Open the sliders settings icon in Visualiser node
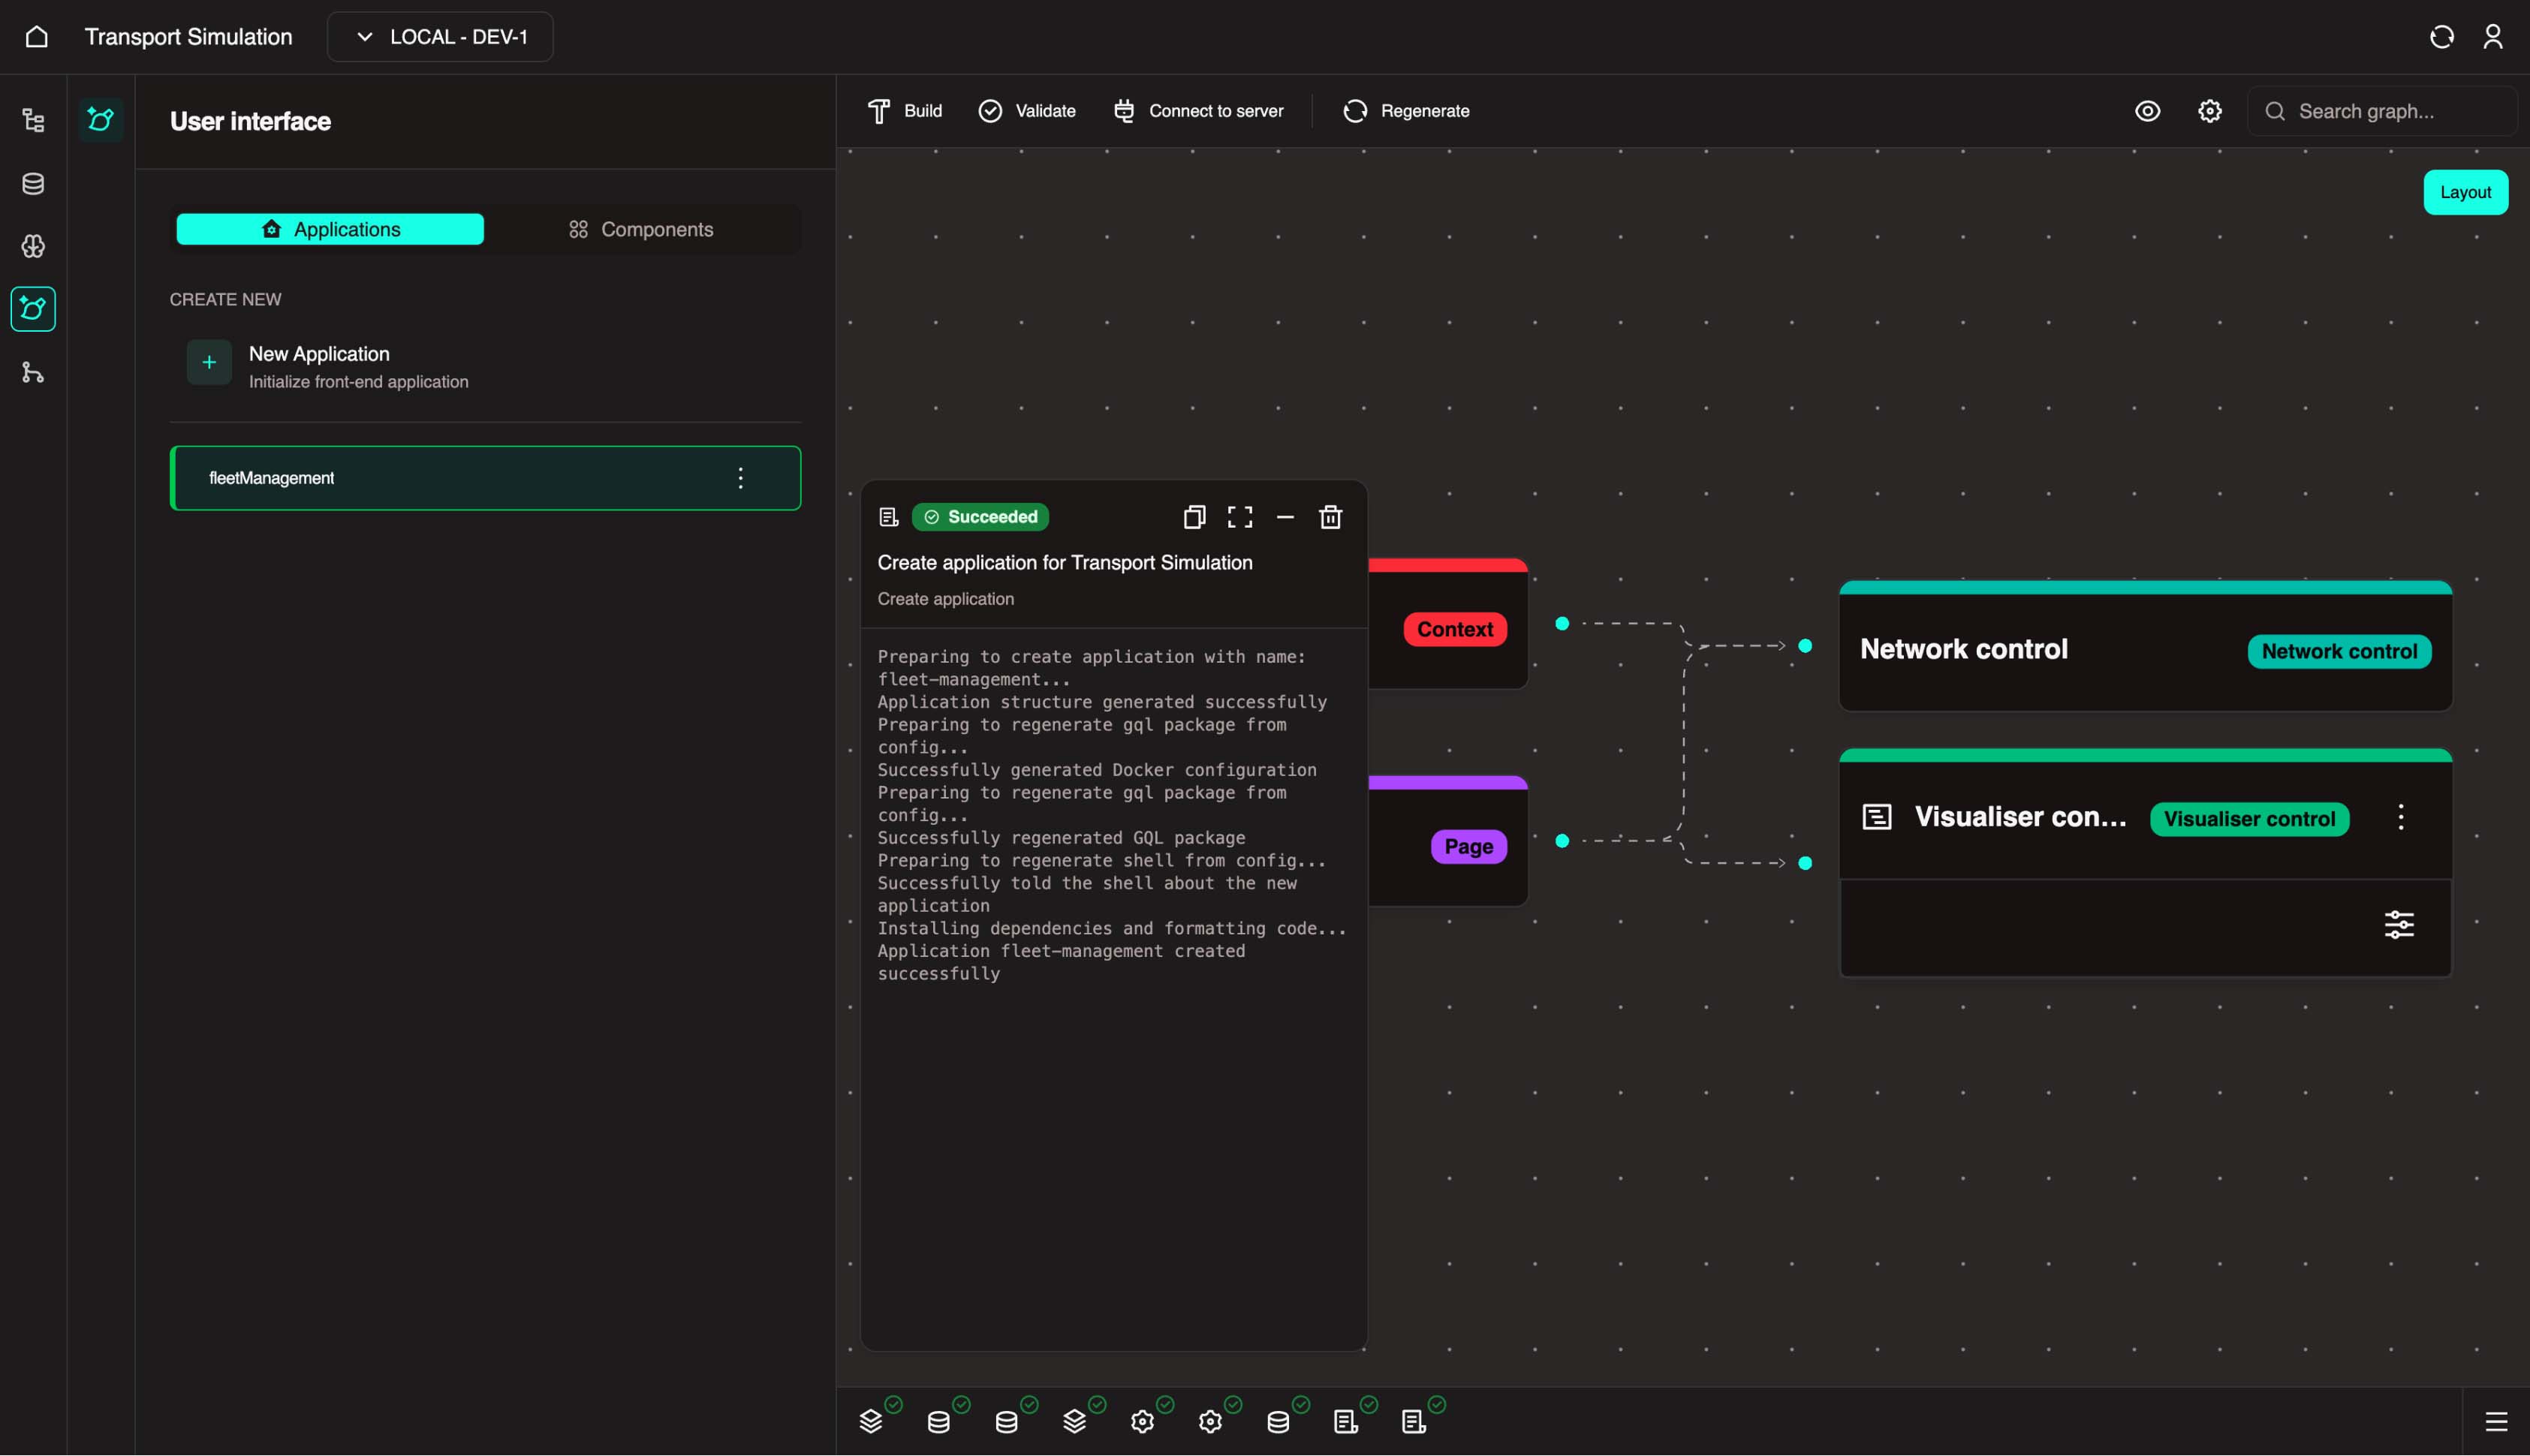 click(x=2399, y=924)
